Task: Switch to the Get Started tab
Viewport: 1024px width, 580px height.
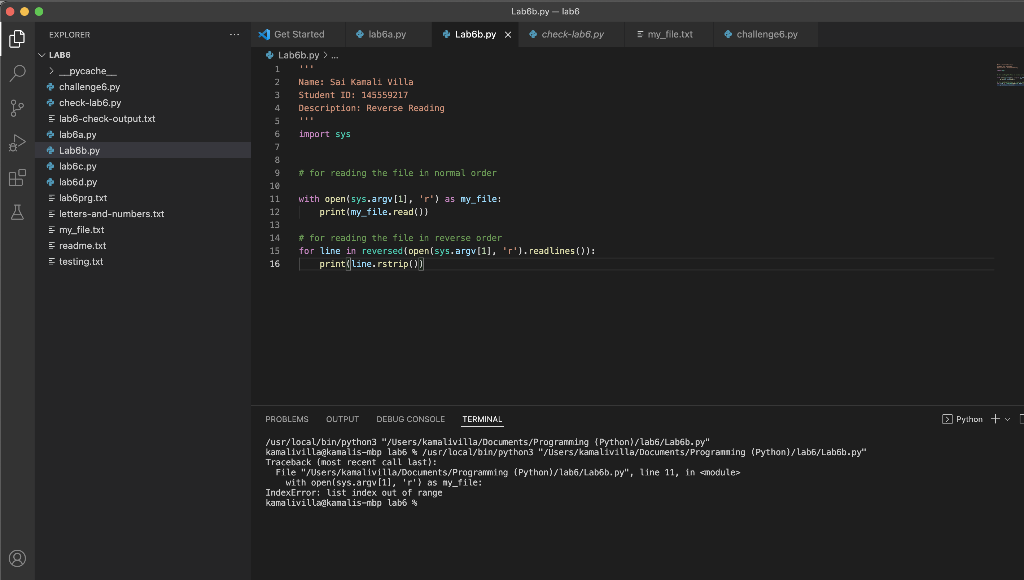Action: (298, 34)
